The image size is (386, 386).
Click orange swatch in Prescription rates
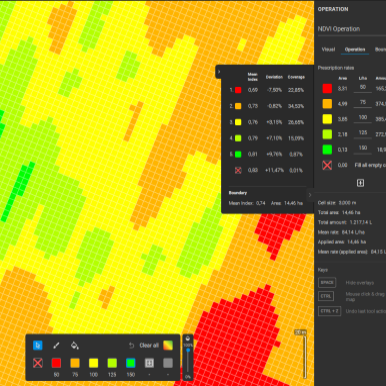point(327,104)
